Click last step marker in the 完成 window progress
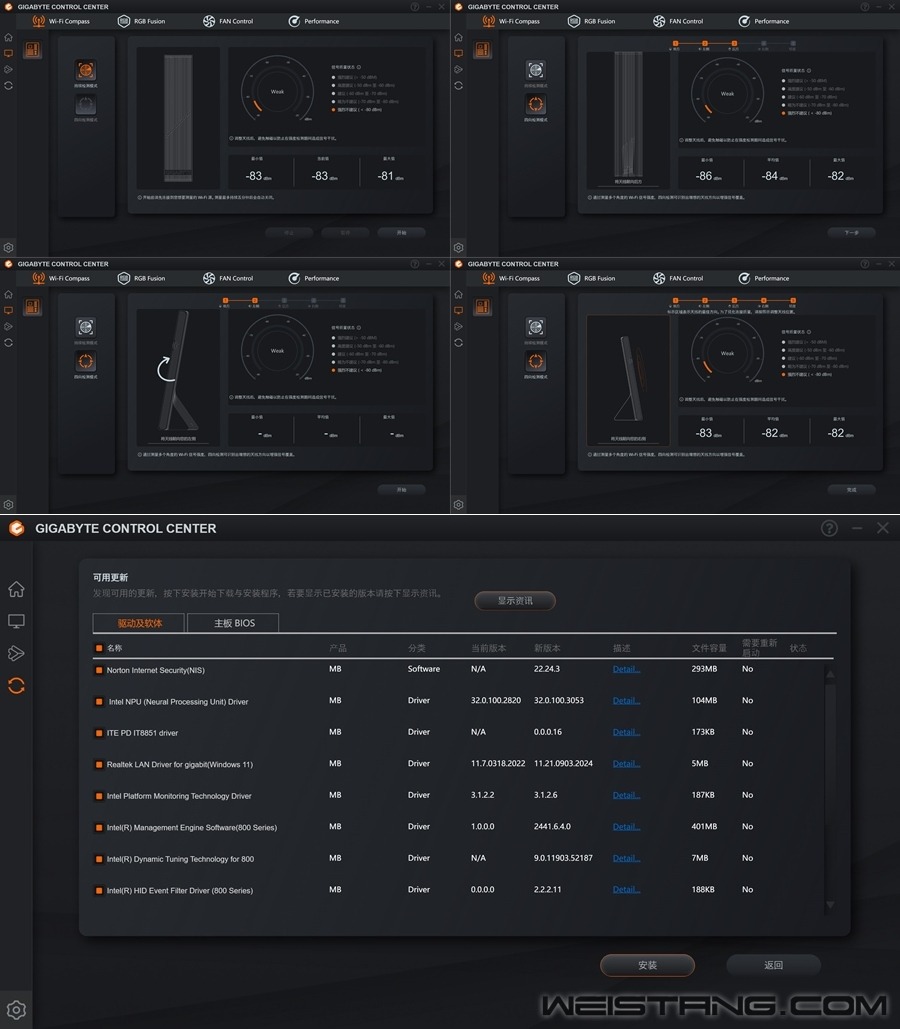The height and width of the screenshot is (1029, 900). pyautogui.click(x=792, y=301)
